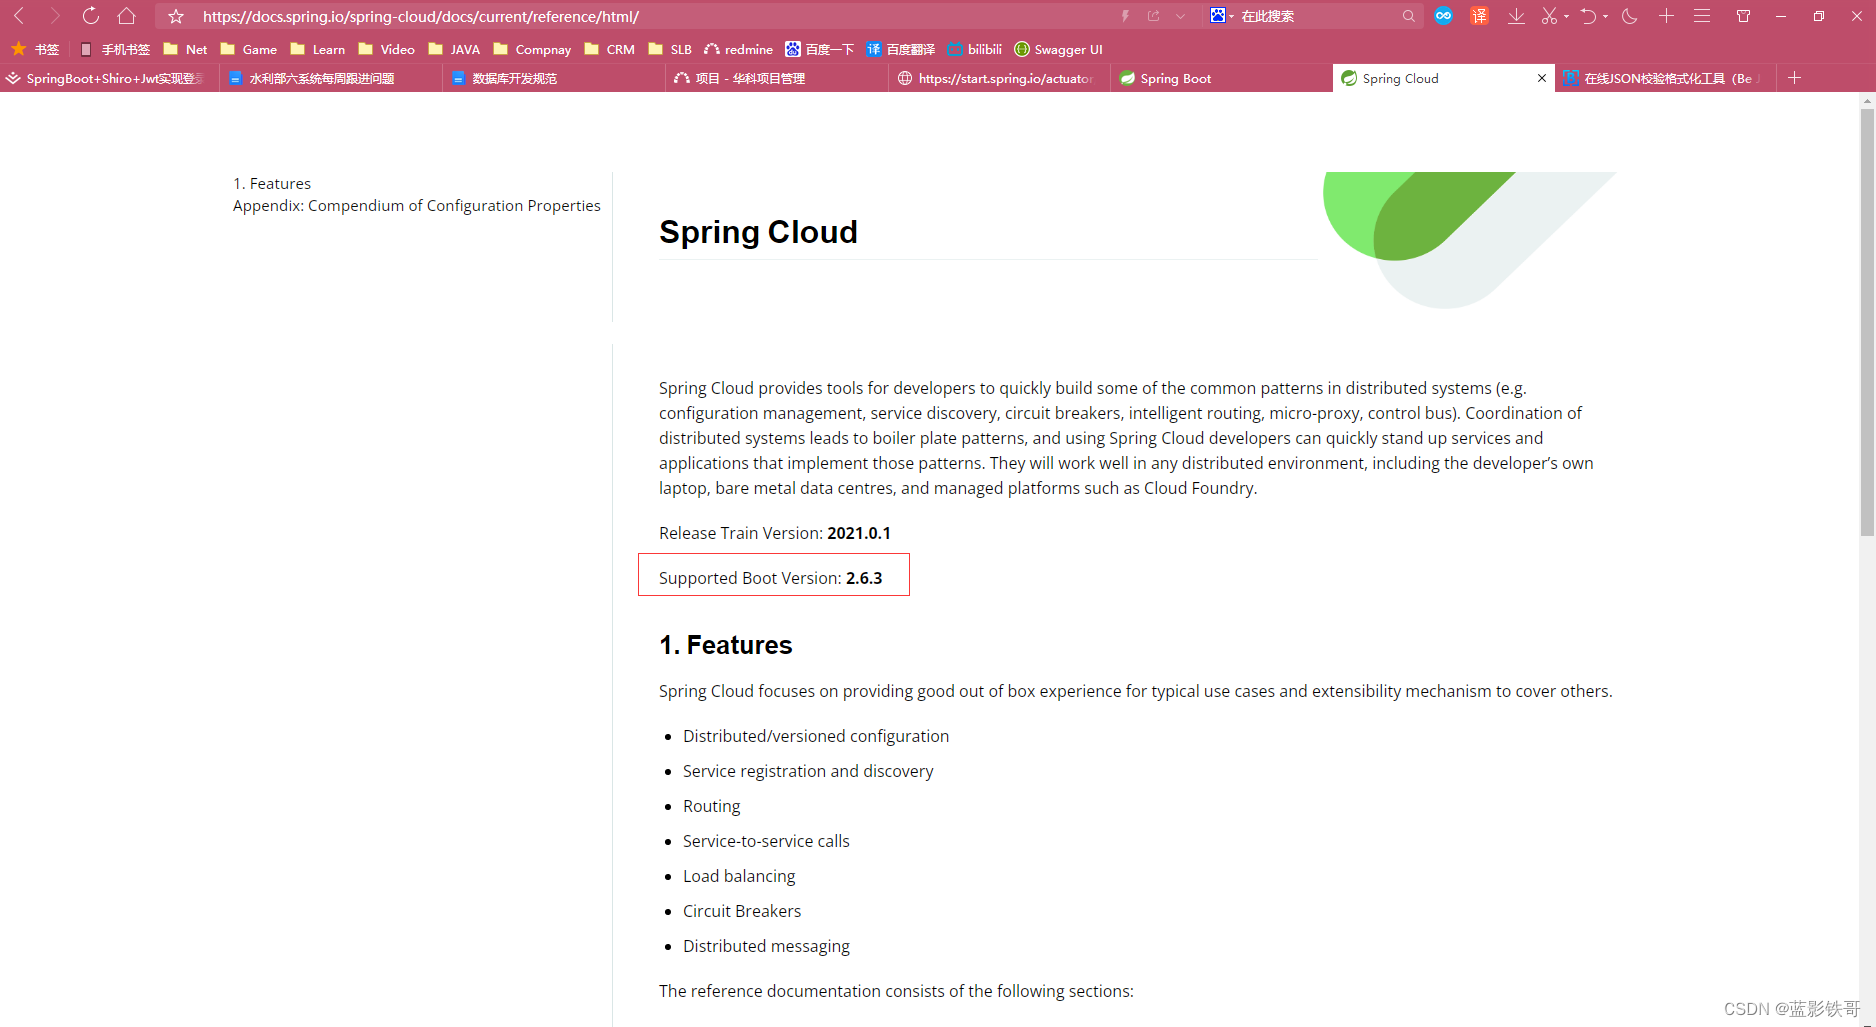
Task: Open the JAVA bookmarks folder
Action: (x=454, y=49)
